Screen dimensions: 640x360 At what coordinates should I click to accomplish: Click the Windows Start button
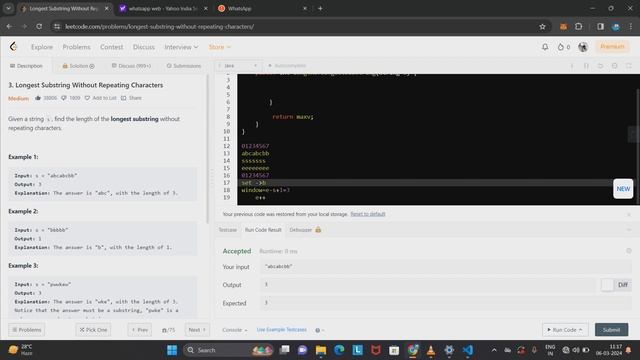[x=172, y=350]
